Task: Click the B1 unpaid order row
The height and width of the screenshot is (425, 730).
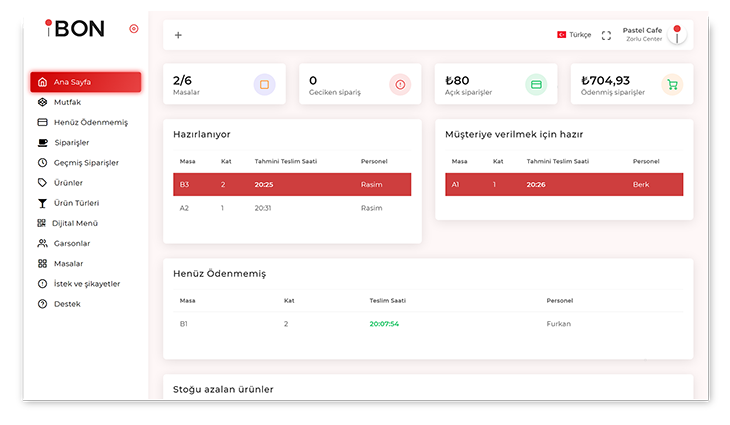Action: [x=427, y=324]
